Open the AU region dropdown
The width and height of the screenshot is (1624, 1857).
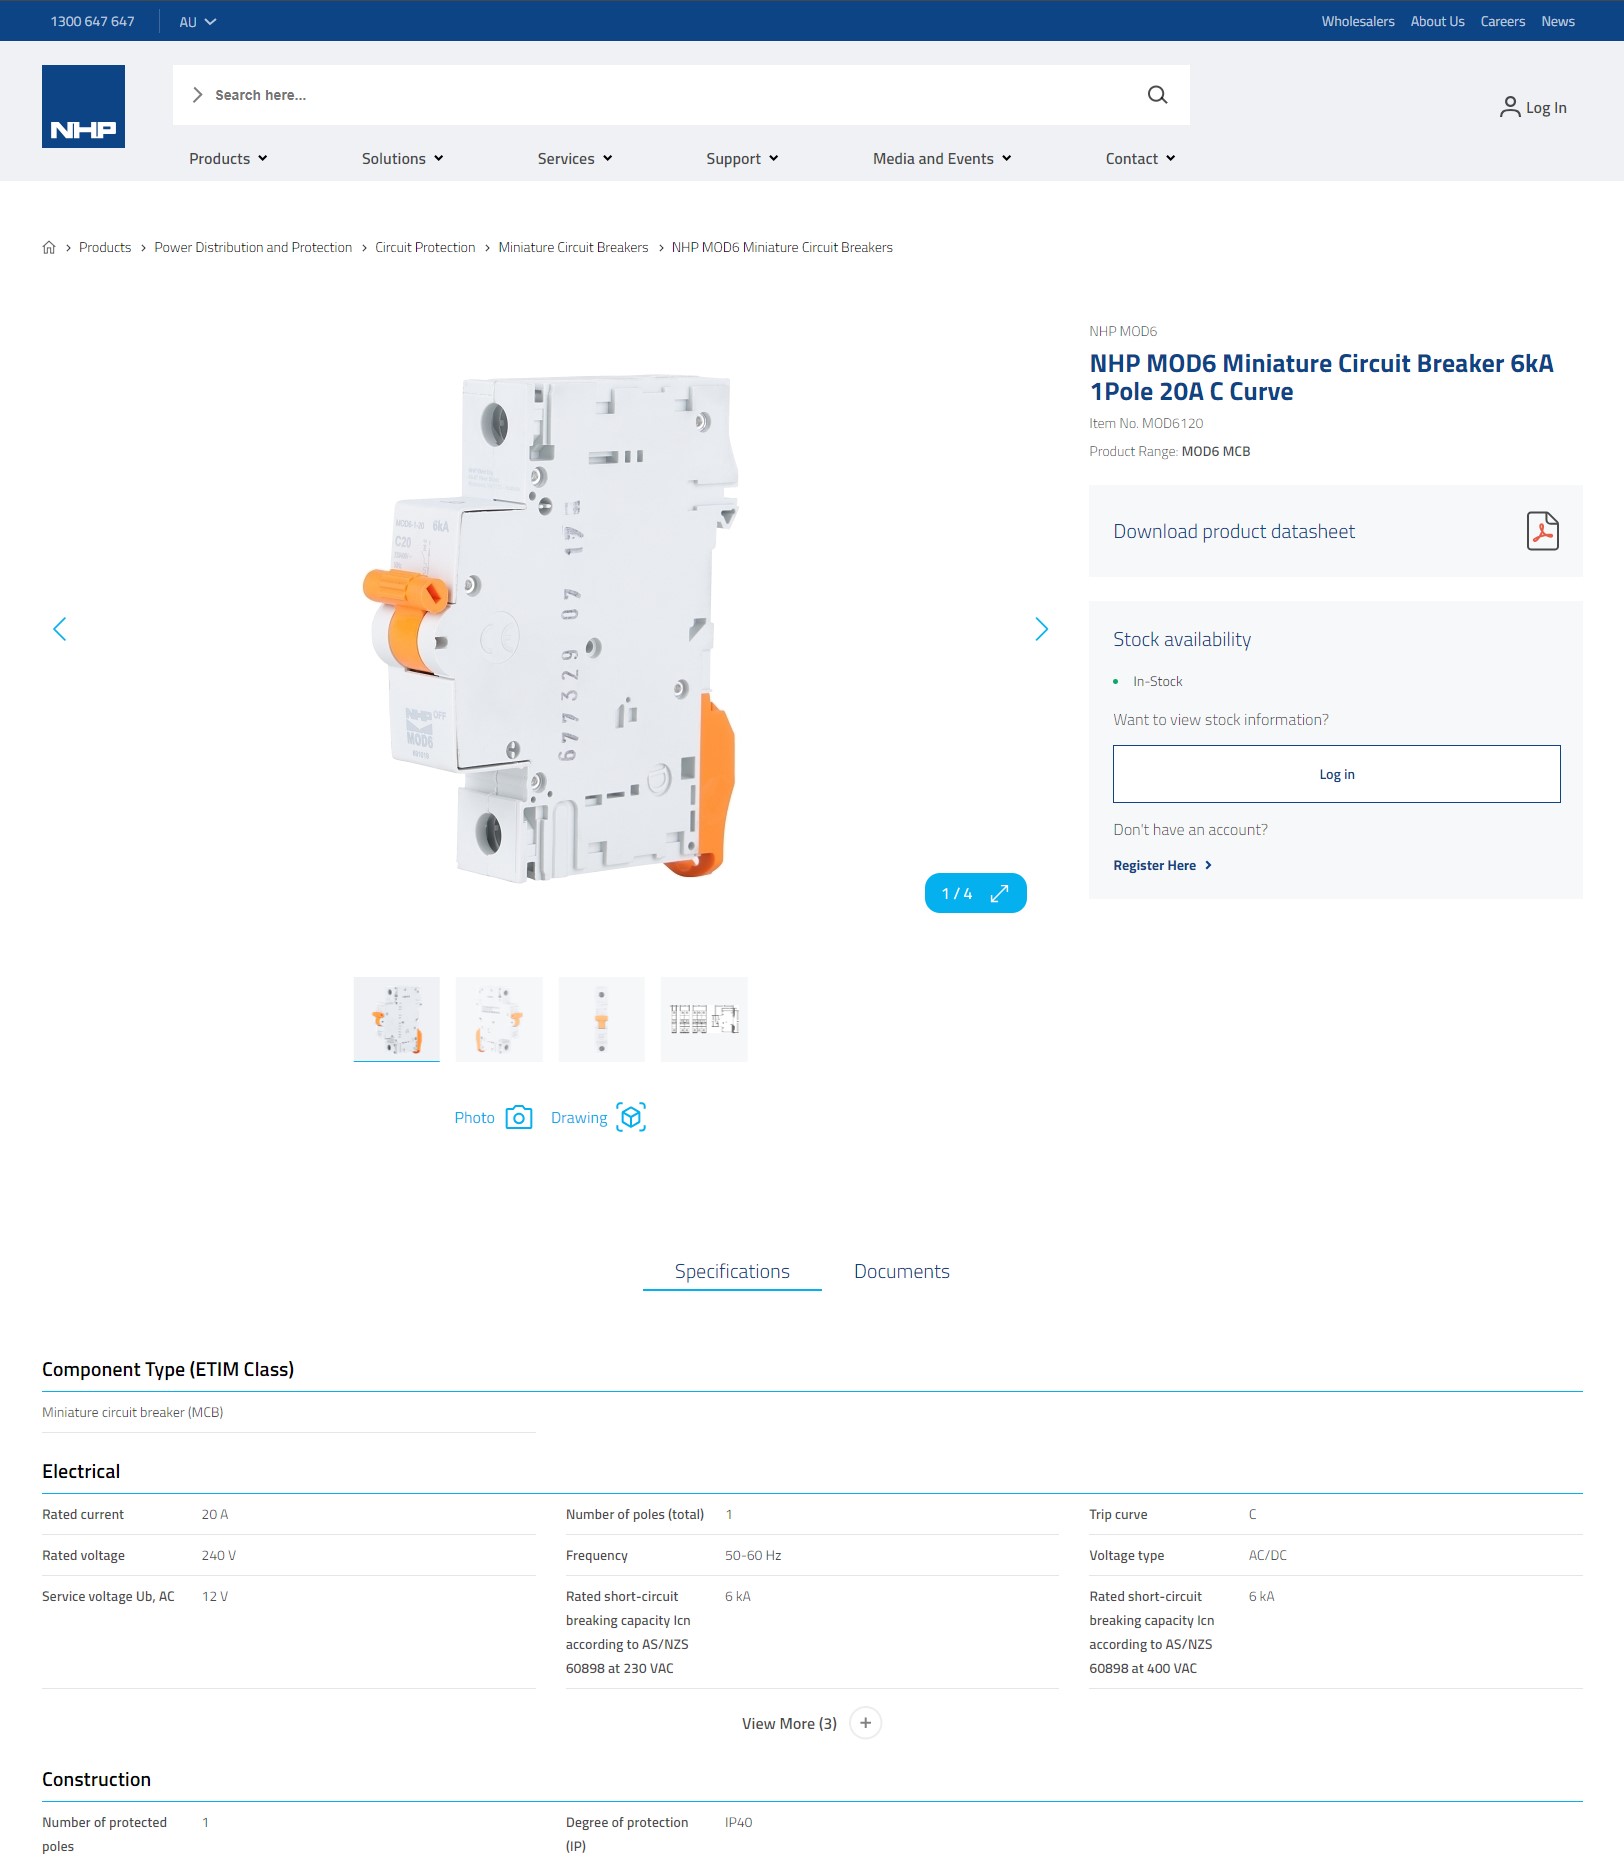tap(197, 21)
